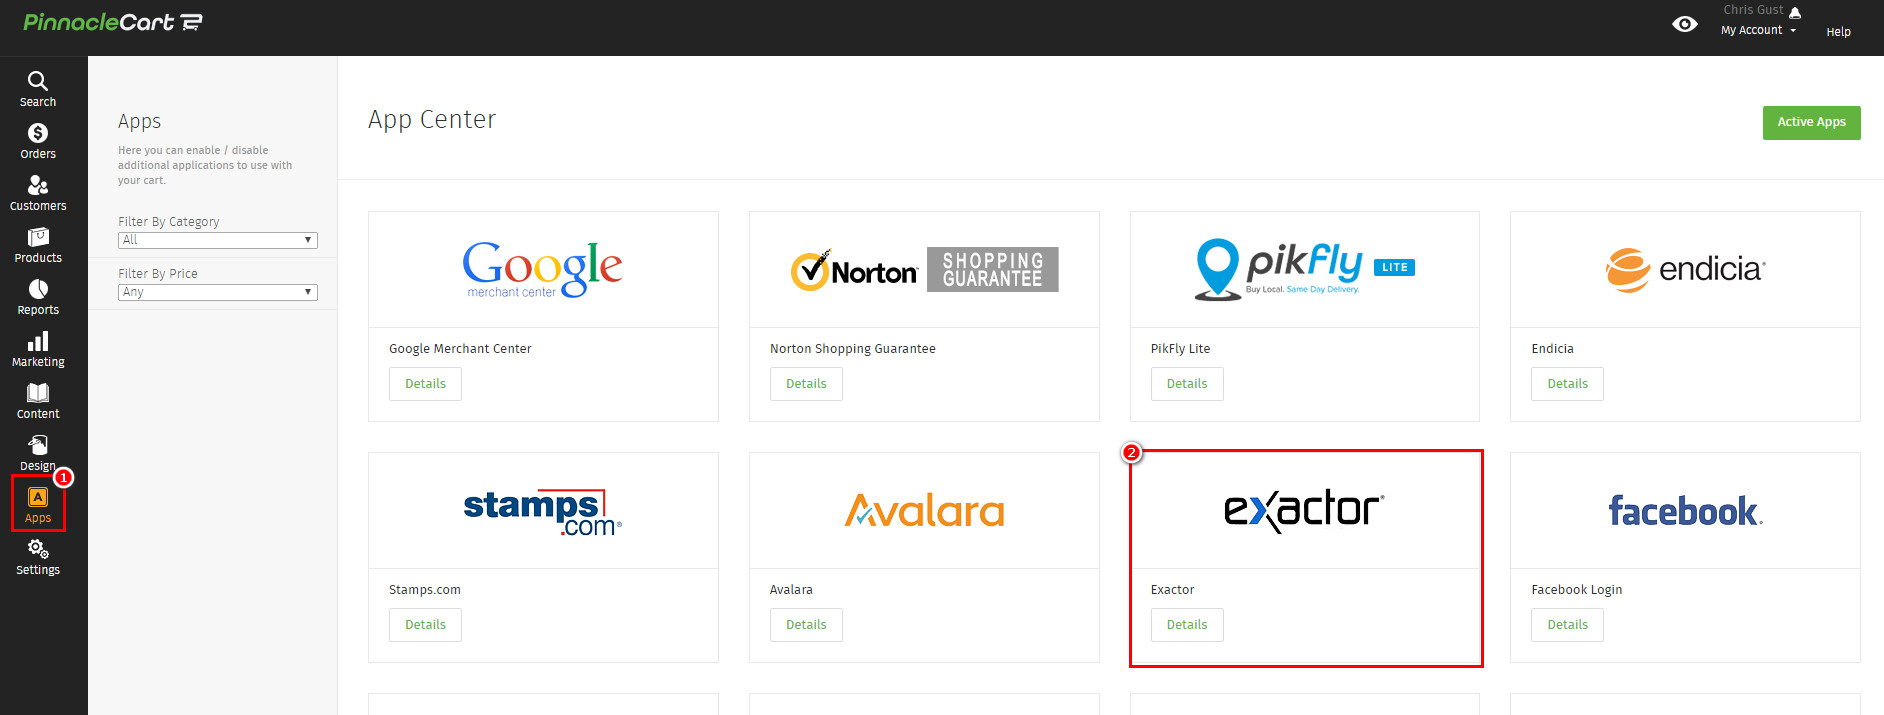View Details for Avalara
1884x715 pixels.
(x=806, y=625)
